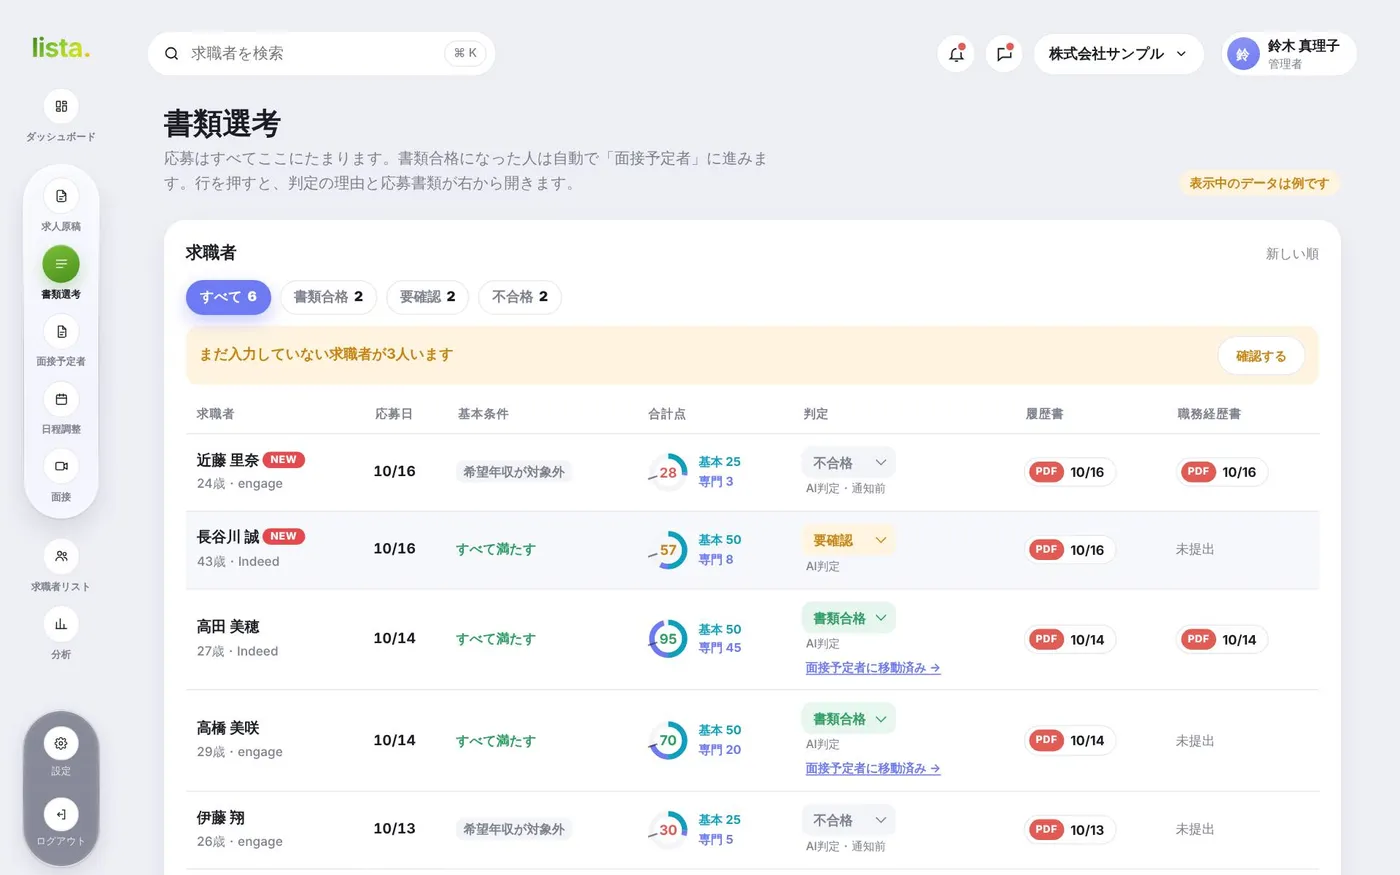Switch to the 書類合格 2 tab
Screen dimensions: 1400x875
328,297
